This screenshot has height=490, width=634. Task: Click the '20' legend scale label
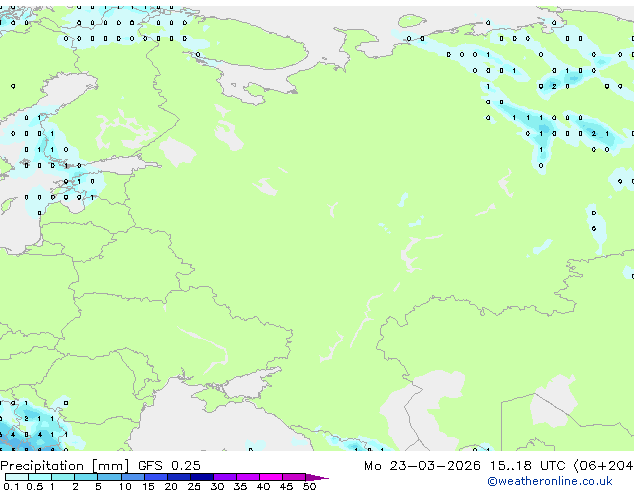pyautogui.click(x=171, y=486)
